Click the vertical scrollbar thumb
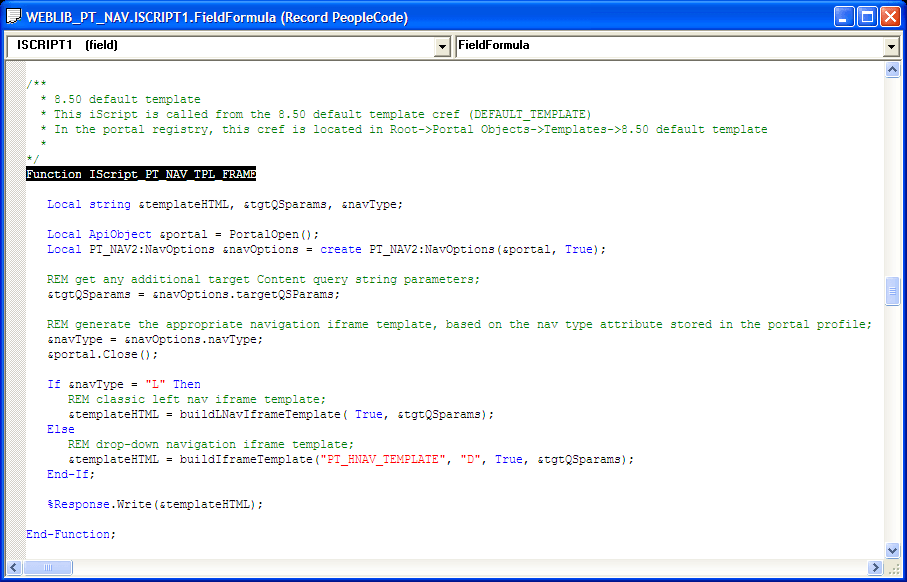The width and height of the screenshot is (907, 582). 893,290
